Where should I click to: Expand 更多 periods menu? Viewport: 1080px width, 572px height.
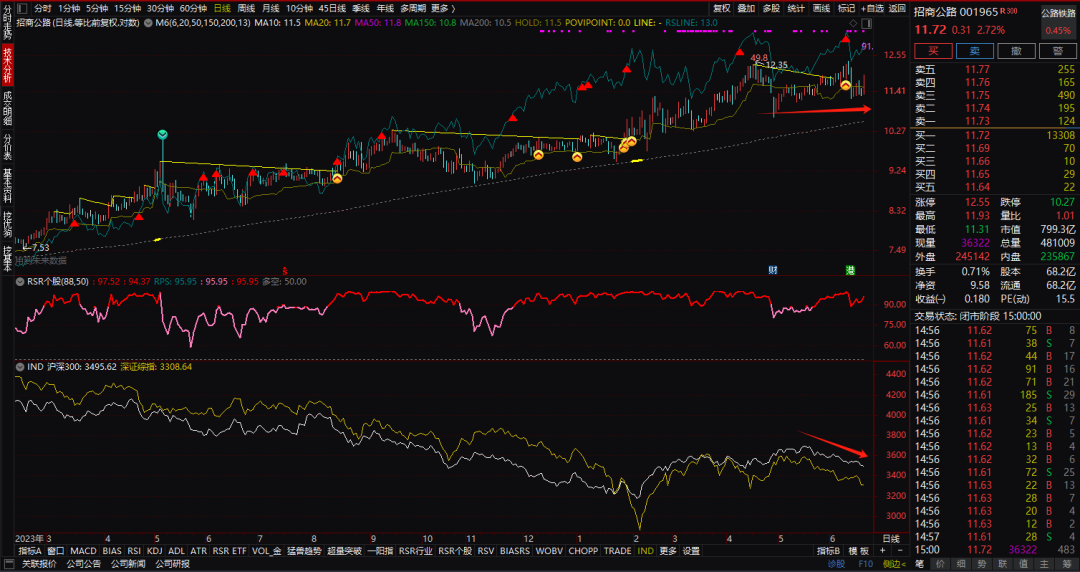pos(443,8)
